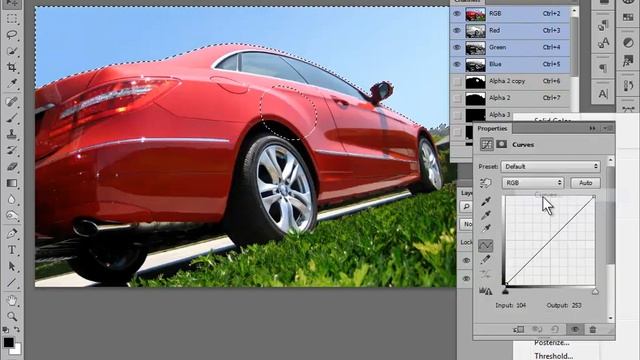Select the Crop tool
Viewport: 640px width, 360px height.
pos(12,67)
